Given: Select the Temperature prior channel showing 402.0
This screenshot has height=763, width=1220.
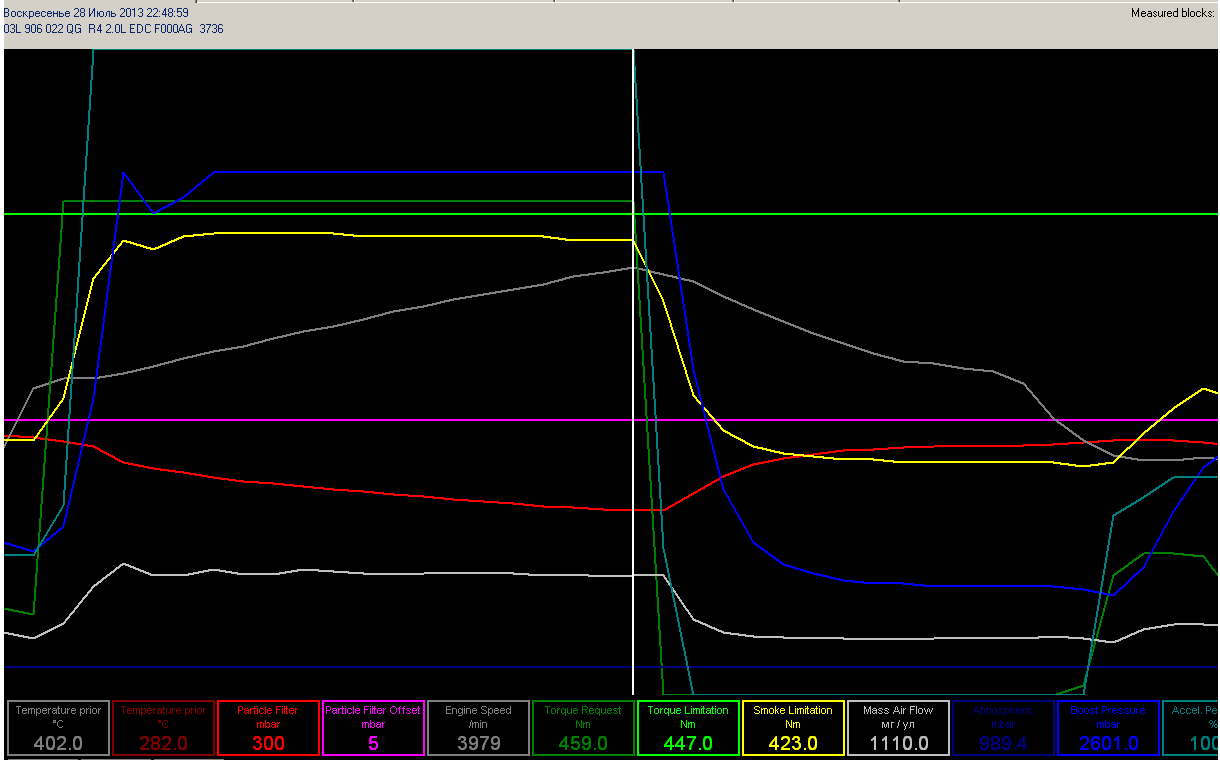Looking at the screenshot, I should click(x=58, y=727).
